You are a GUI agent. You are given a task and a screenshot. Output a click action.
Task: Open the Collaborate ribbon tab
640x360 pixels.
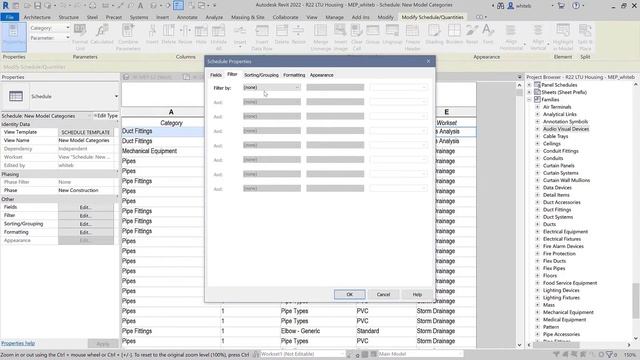tap(285, 17)
